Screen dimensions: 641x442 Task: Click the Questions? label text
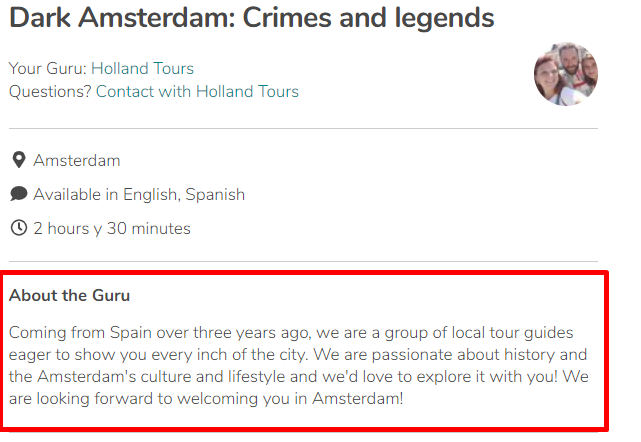[50, 91]
